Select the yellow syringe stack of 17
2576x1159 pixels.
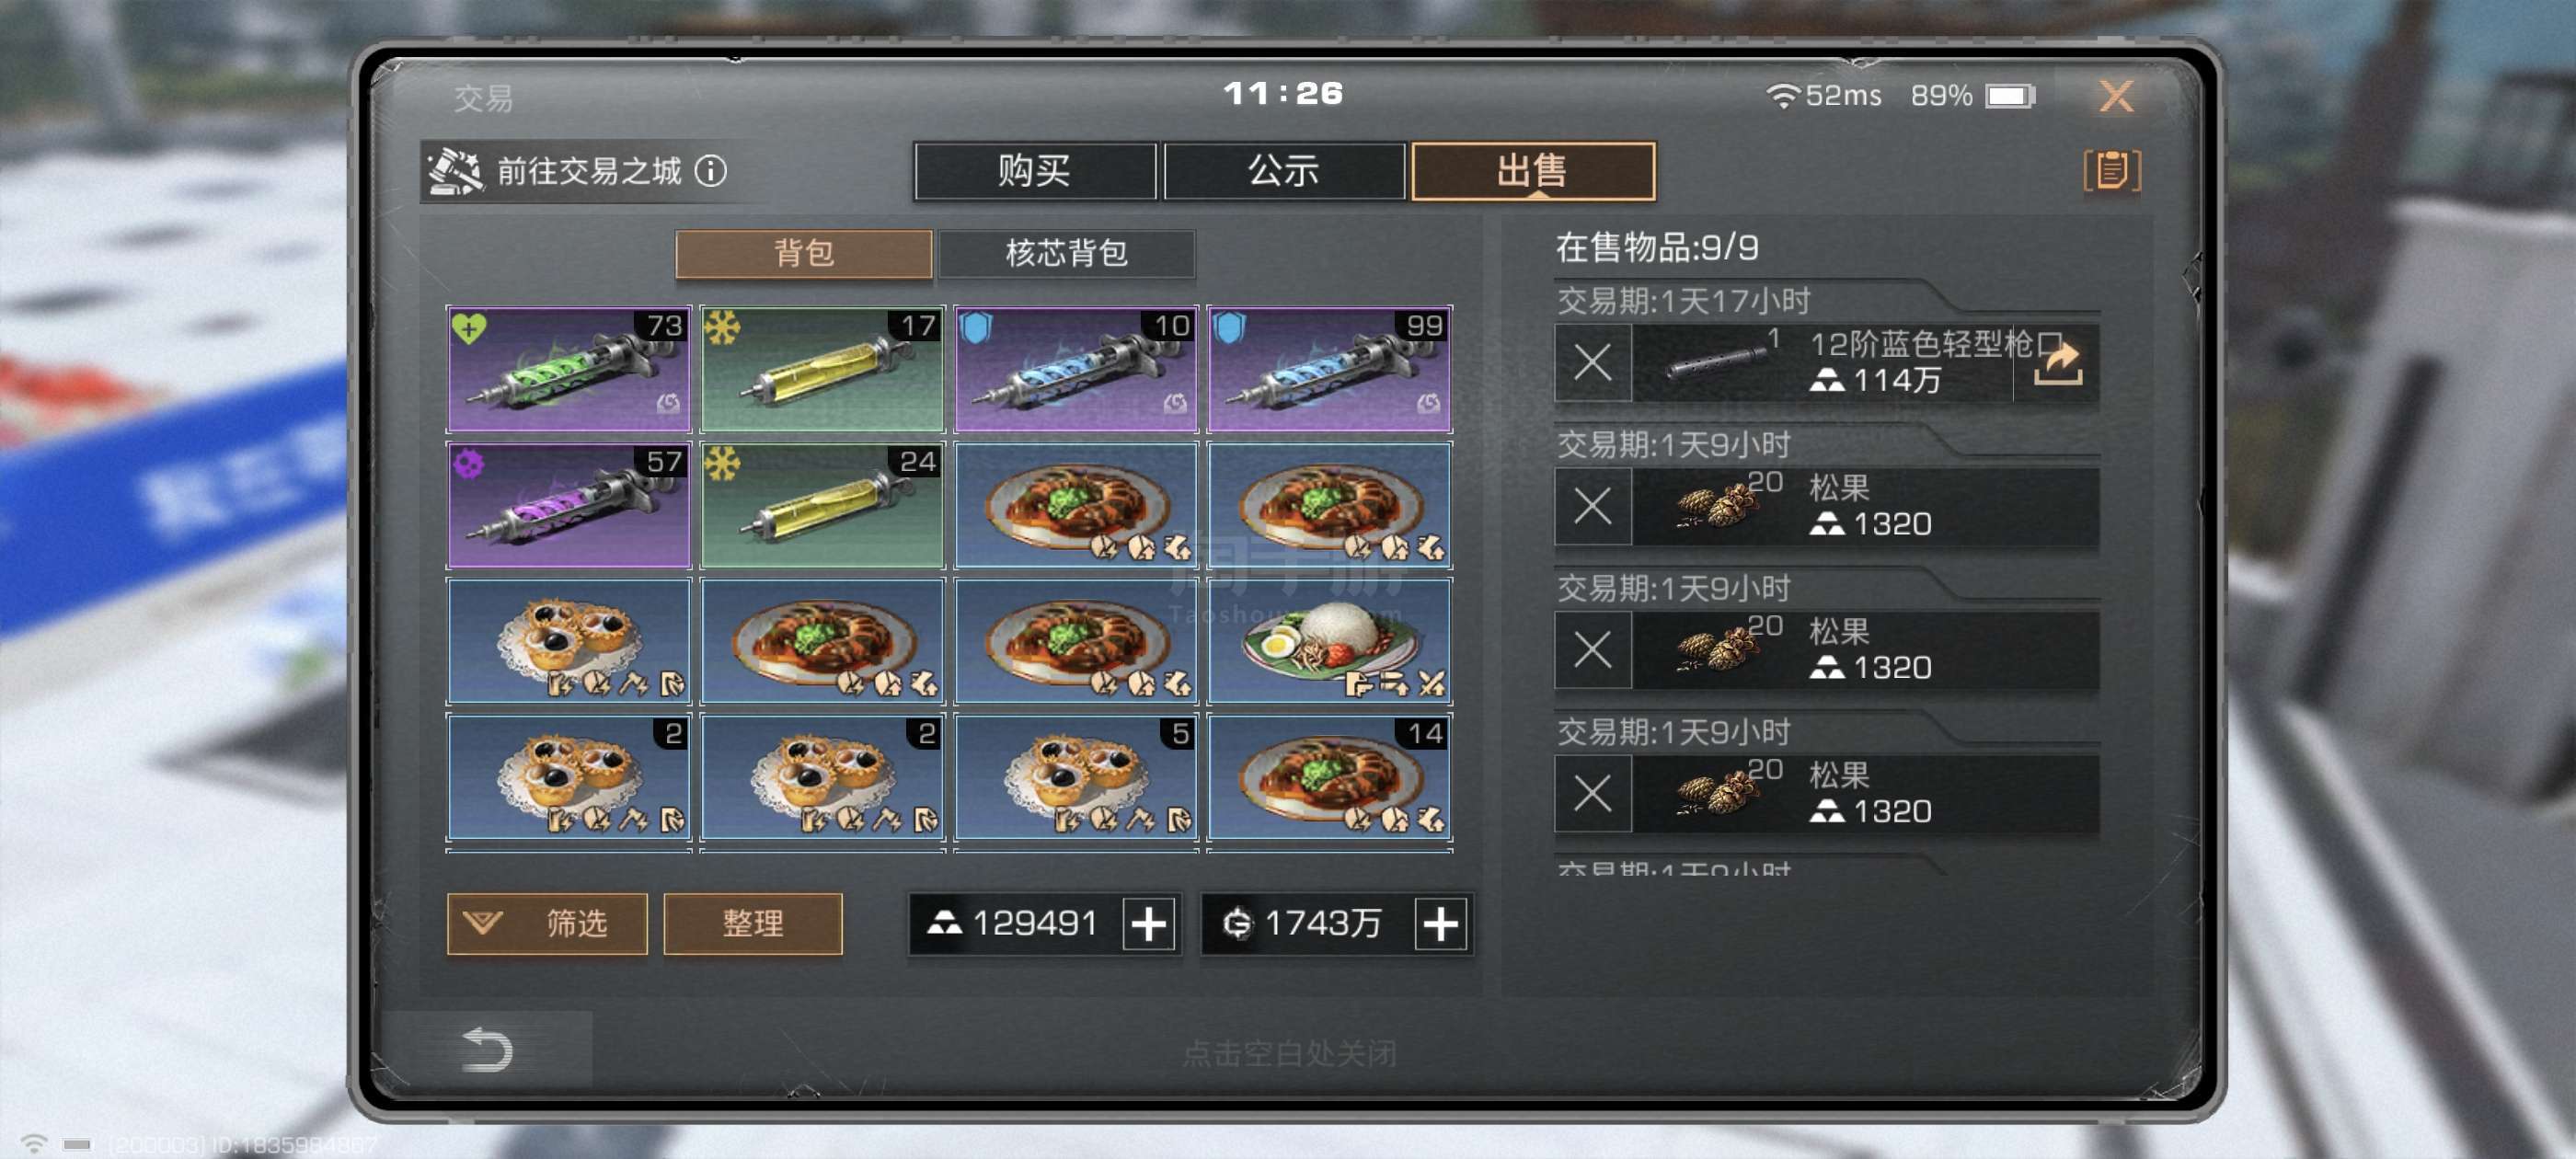tap(822, 369)
